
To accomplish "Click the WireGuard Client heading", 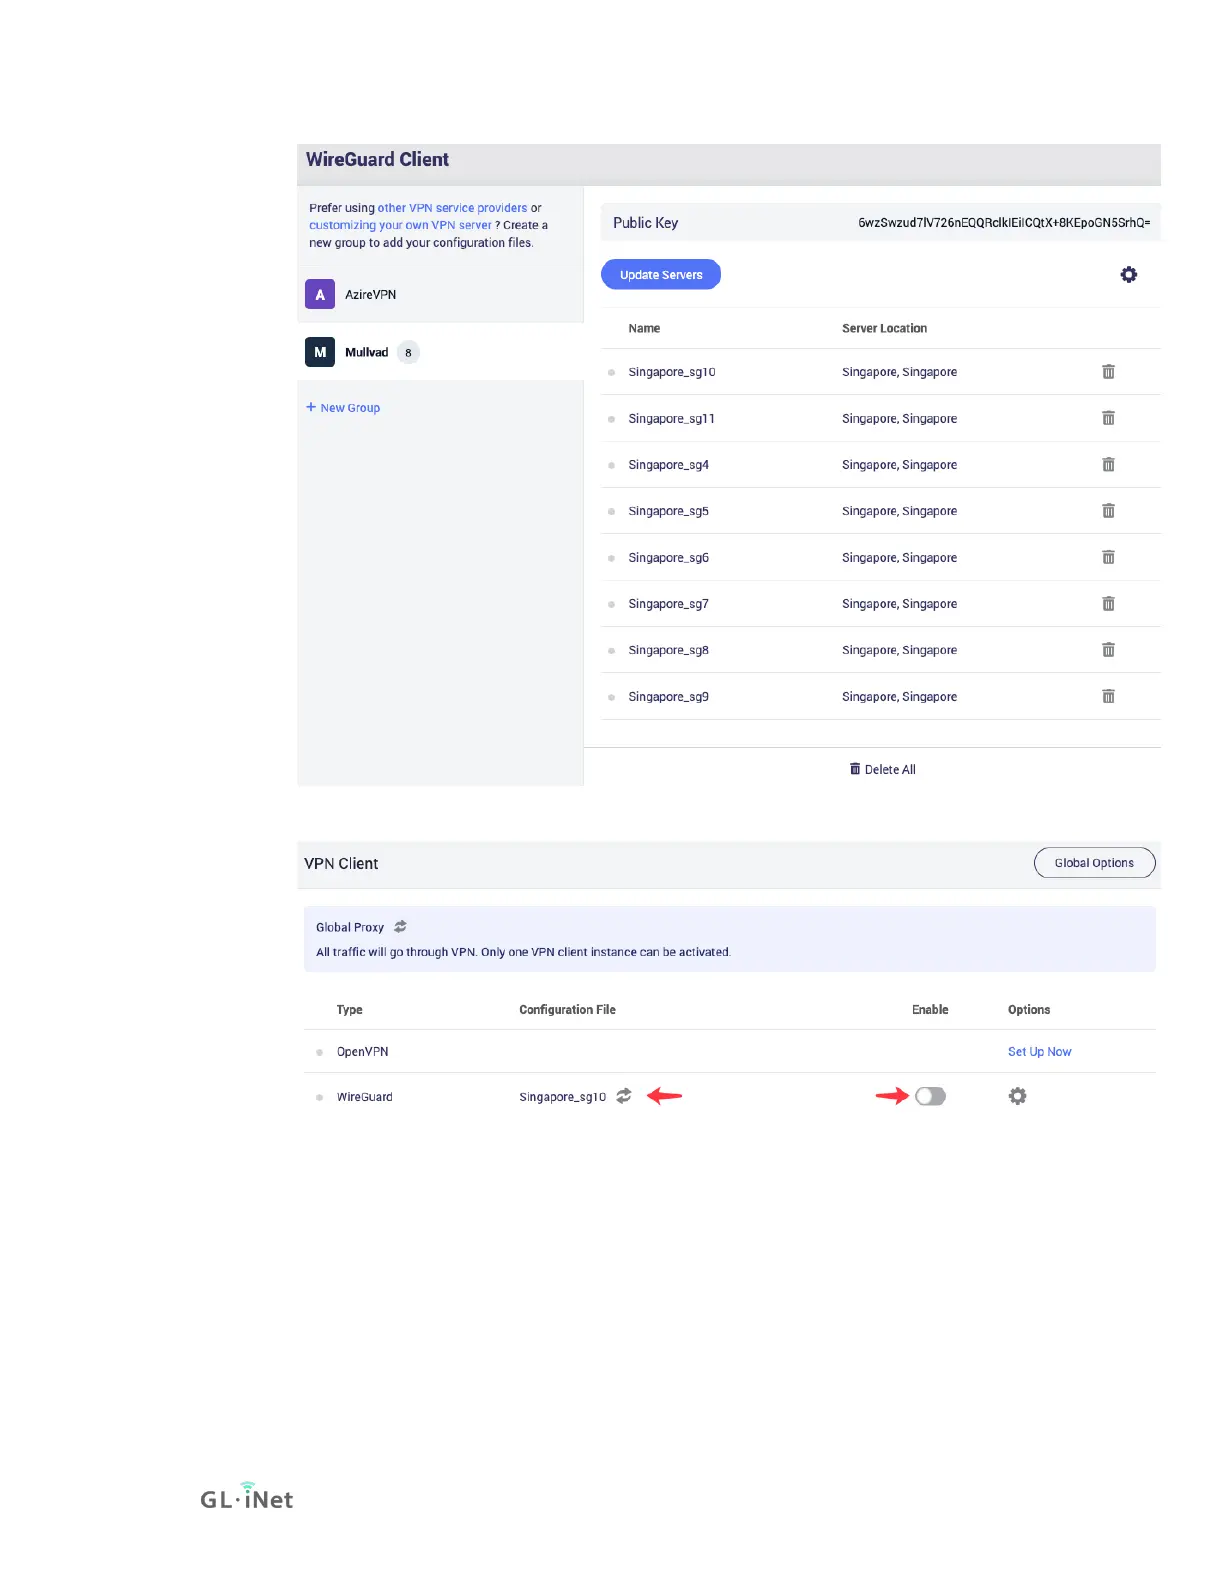I will point(377,159).
